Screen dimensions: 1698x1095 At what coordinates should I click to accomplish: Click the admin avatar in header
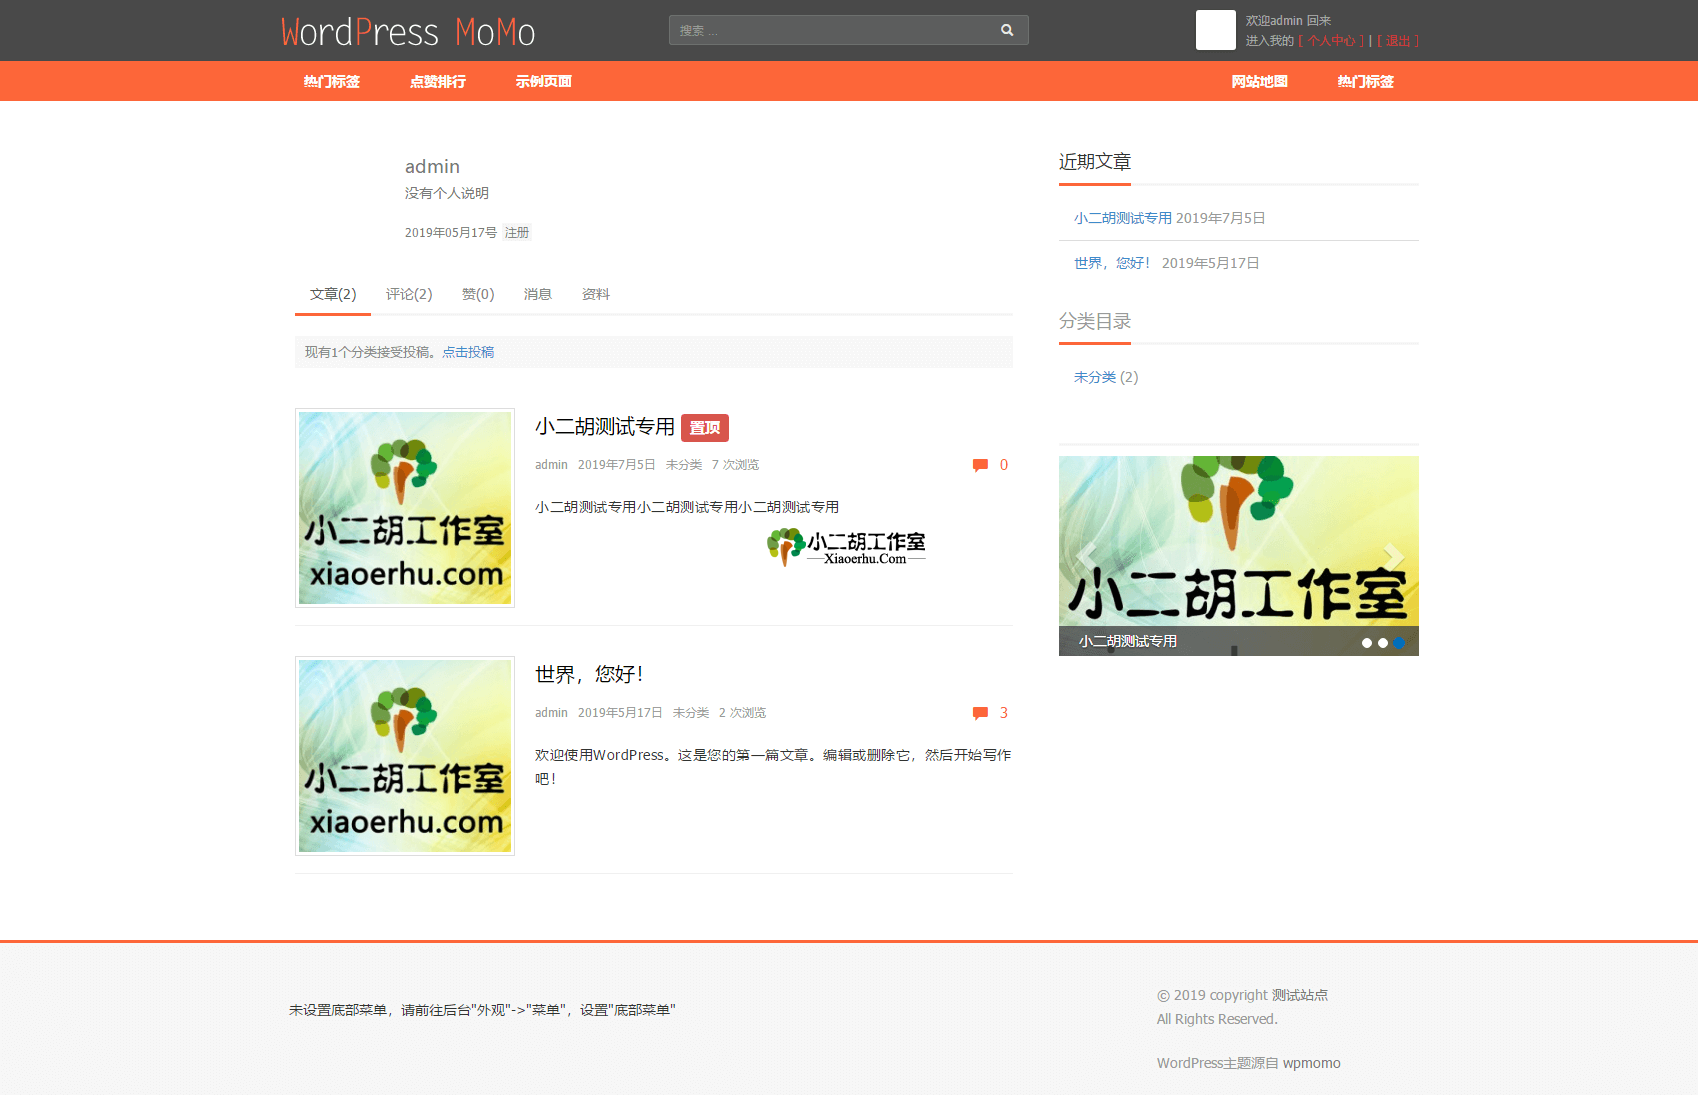point(1215,30)
